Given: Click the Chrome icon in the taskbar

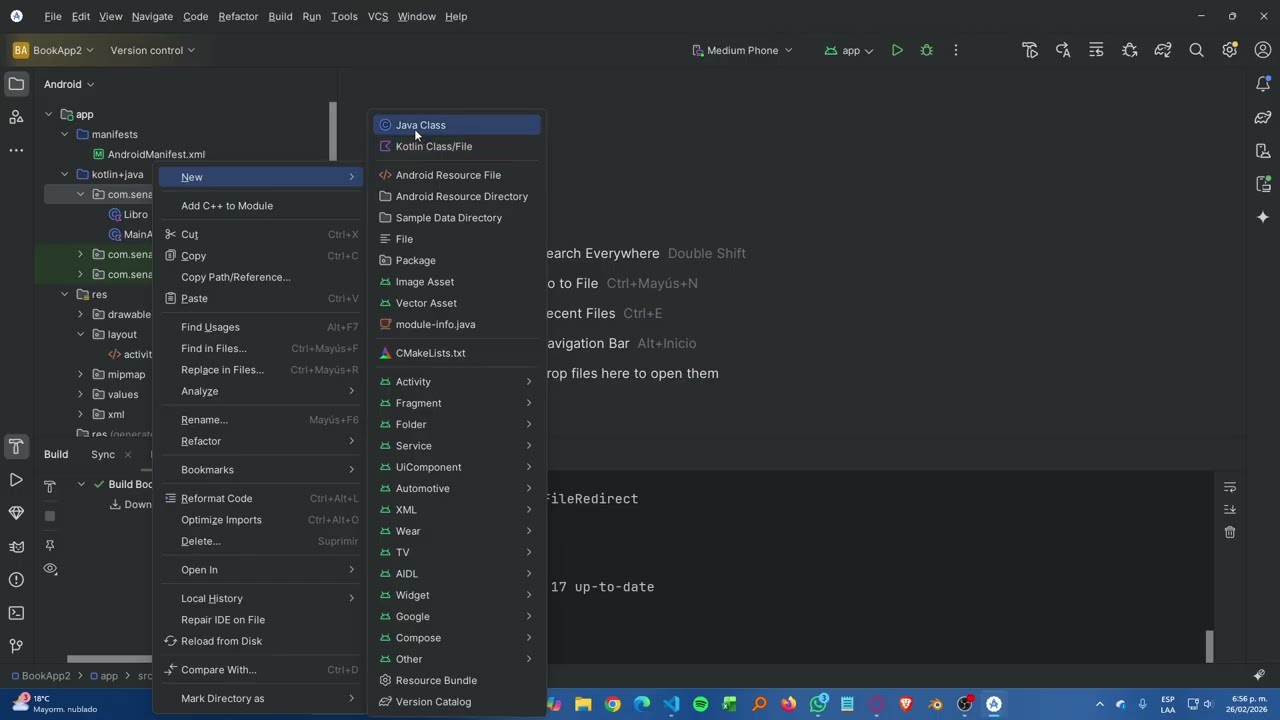Looking at the screenshot, I should 612,704.
